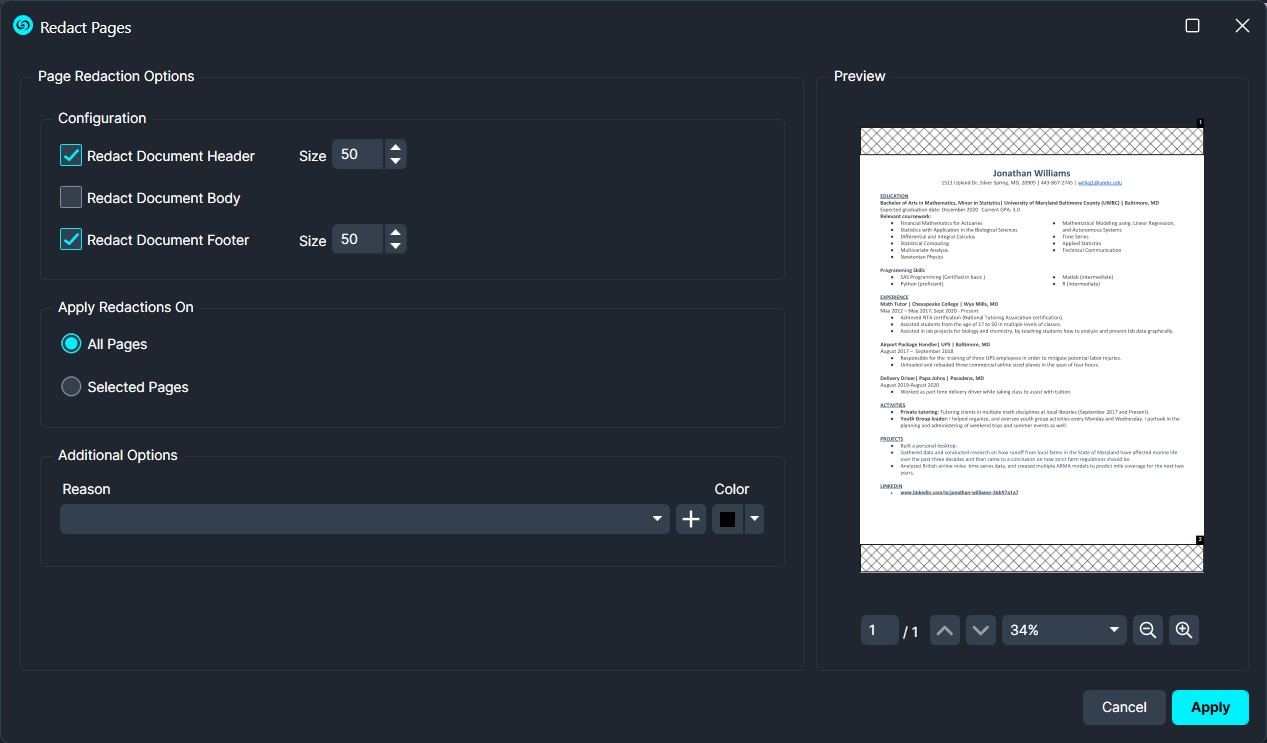The image size is (1267, 743).
Task: Uncheck Redact Document Header checkbox
Action: coord(71,156)
